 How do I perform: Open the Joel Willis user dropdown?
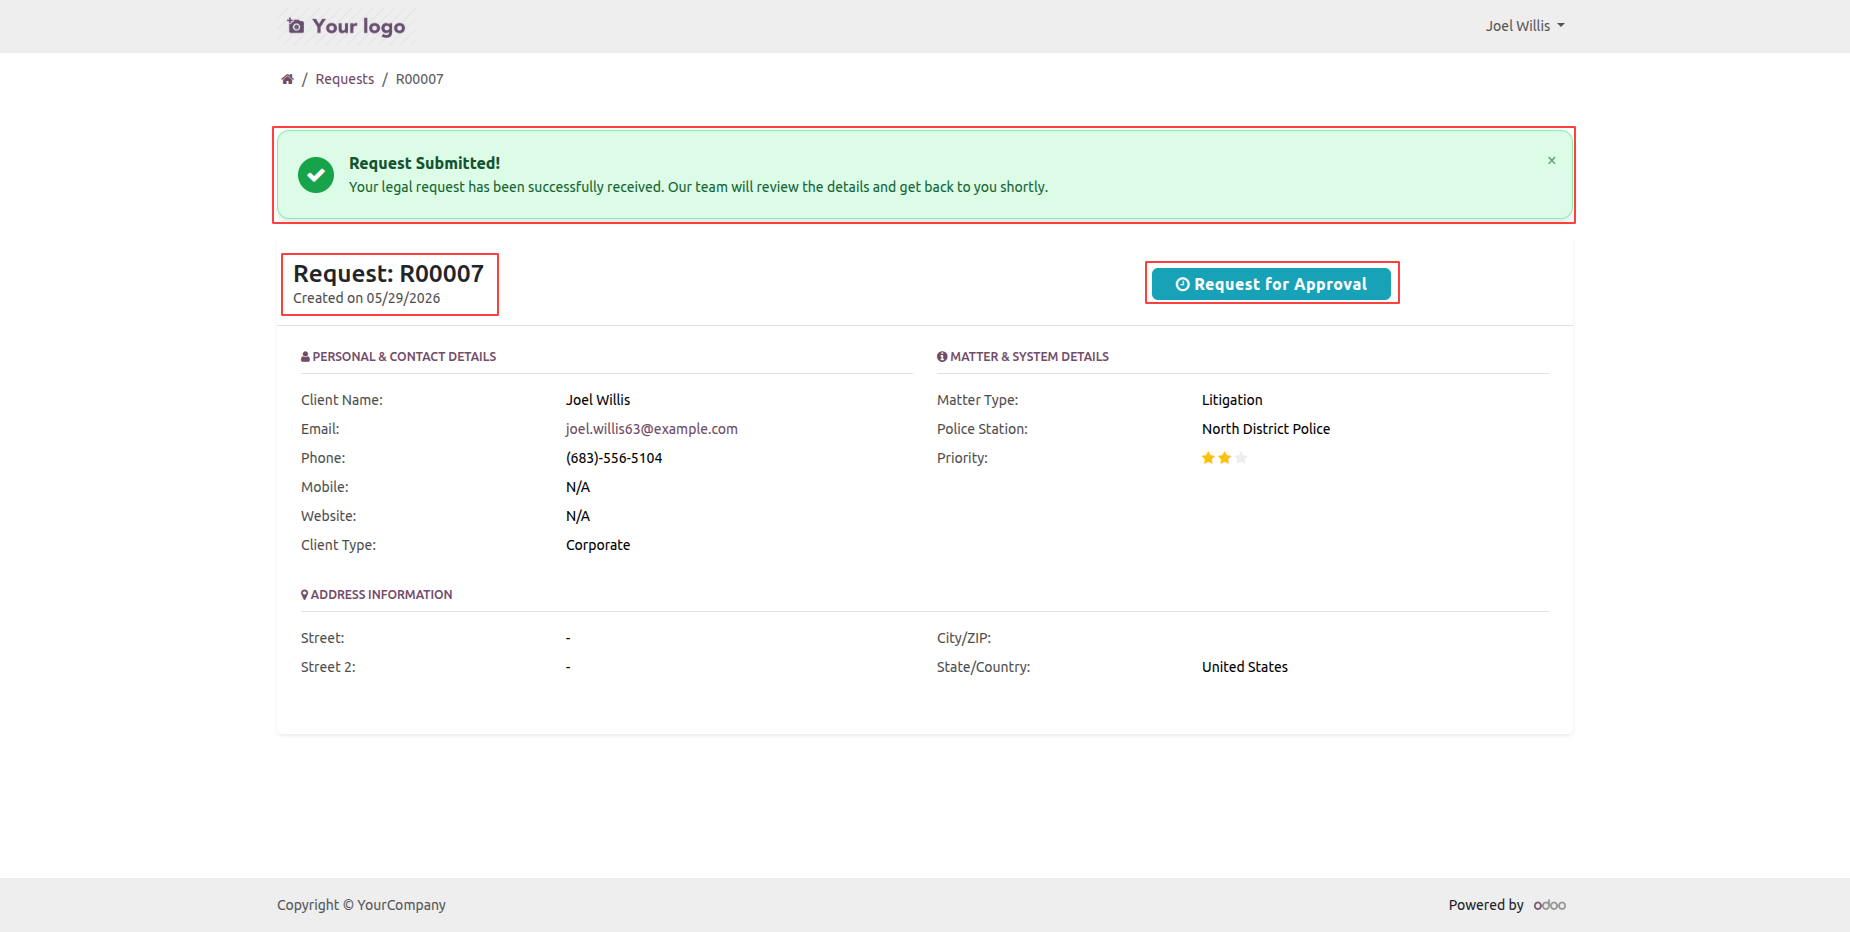coord(1524,26)
